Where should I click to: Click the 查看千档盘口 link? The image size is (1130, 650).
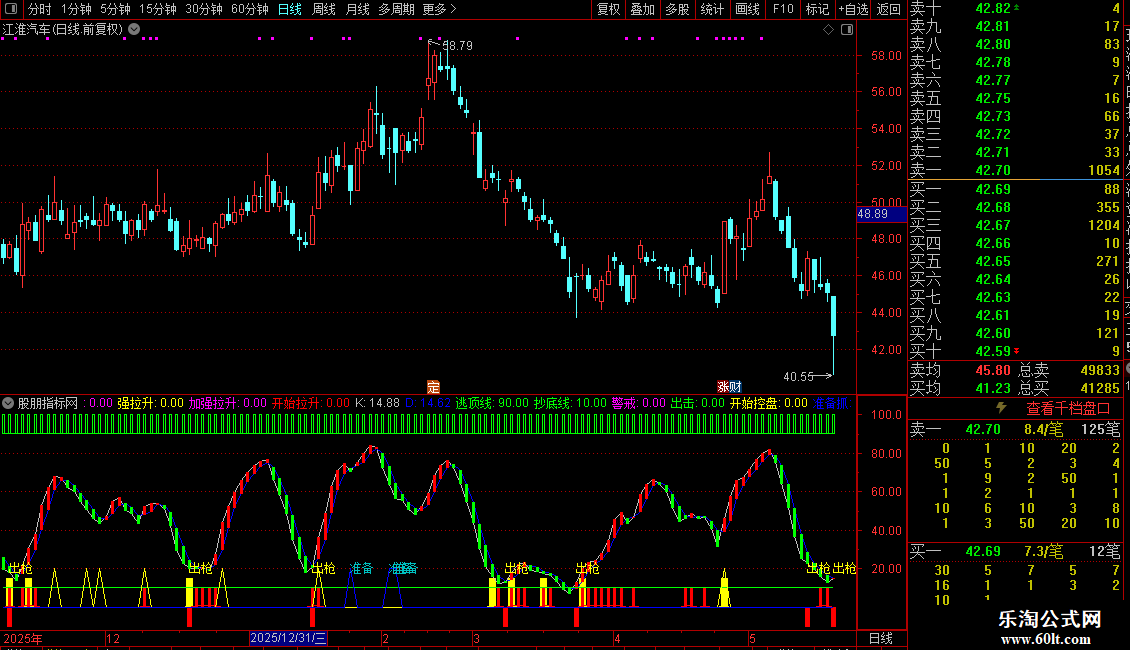pyautogui.click(x=1068, y=409)
